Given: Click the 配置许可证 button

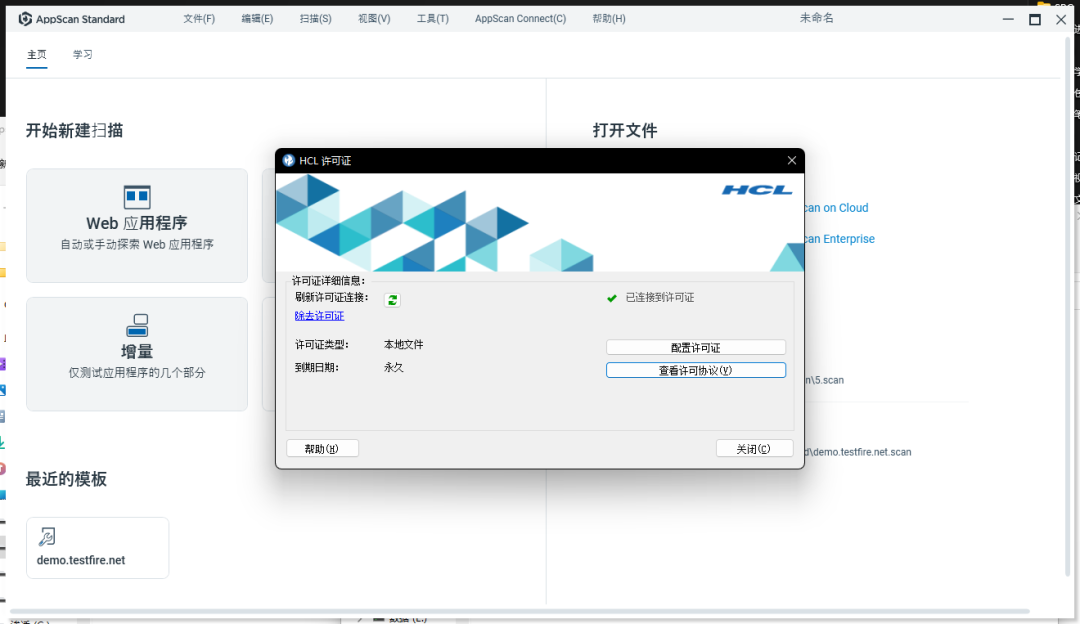Looking at the screenshot, I should (x=696, y=348).
